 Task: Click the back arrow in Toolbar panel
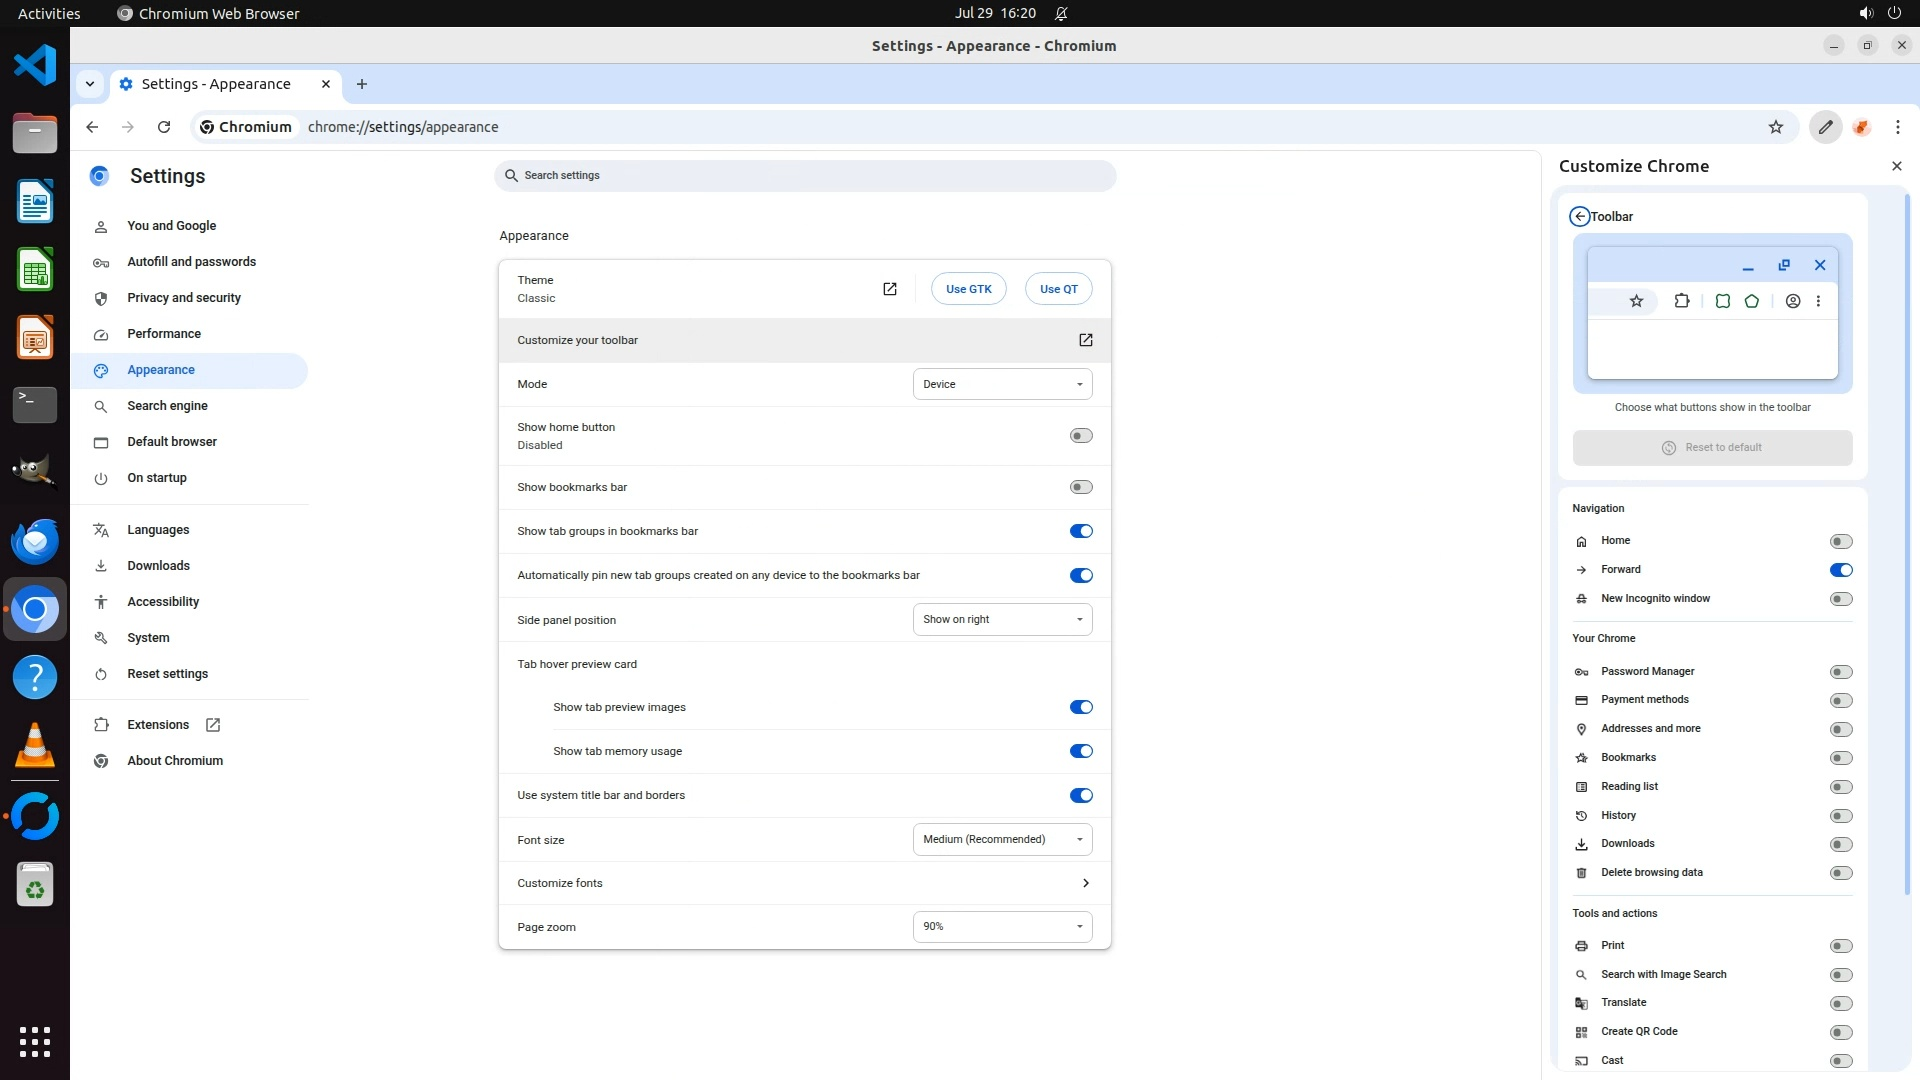coord(1579,216)
